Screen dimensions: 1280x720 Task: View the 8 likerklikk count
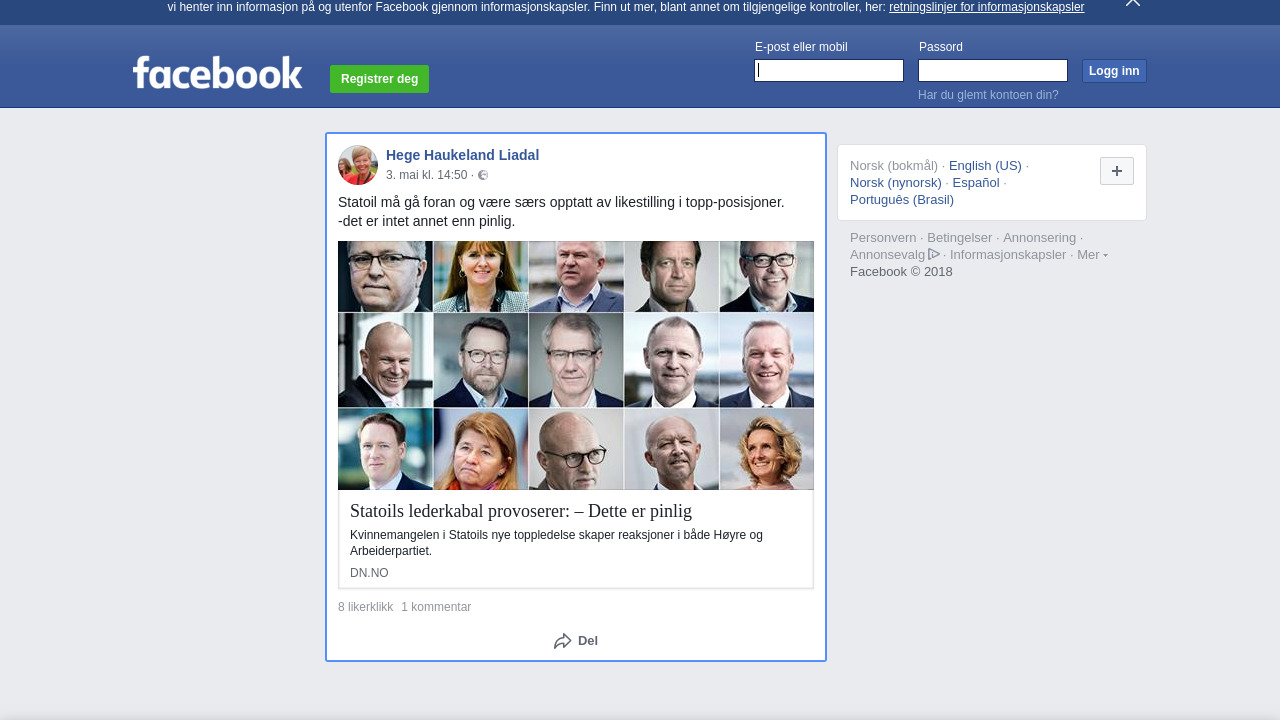366,607
